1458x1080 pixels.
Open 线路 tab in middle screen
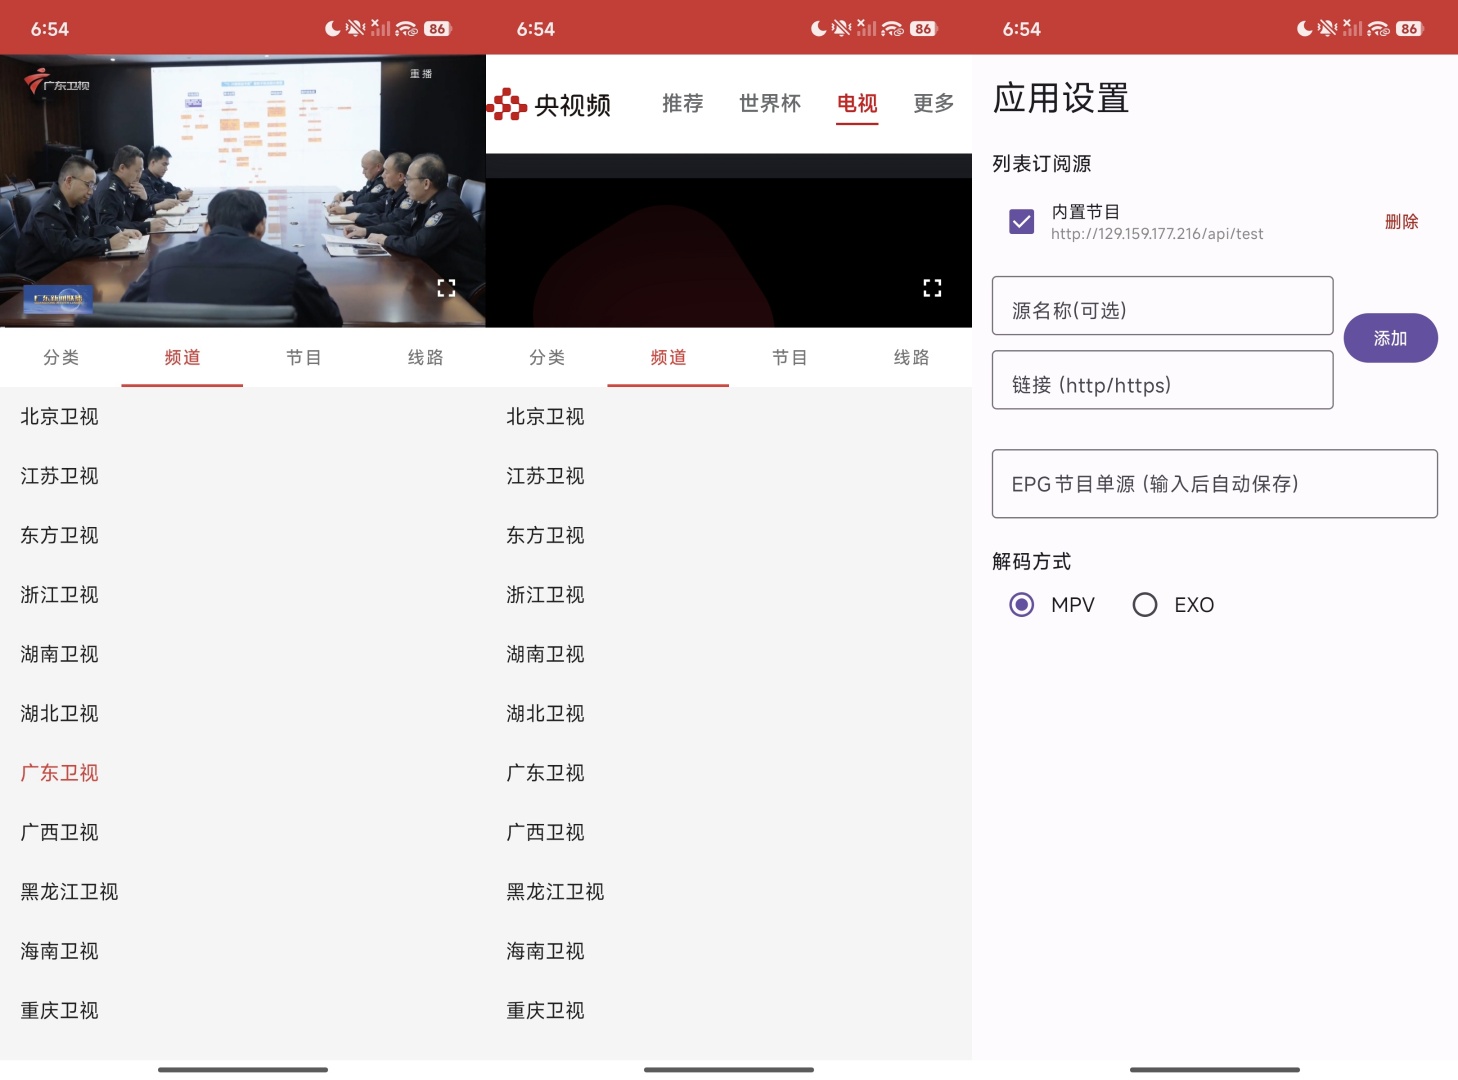(911, 357)
